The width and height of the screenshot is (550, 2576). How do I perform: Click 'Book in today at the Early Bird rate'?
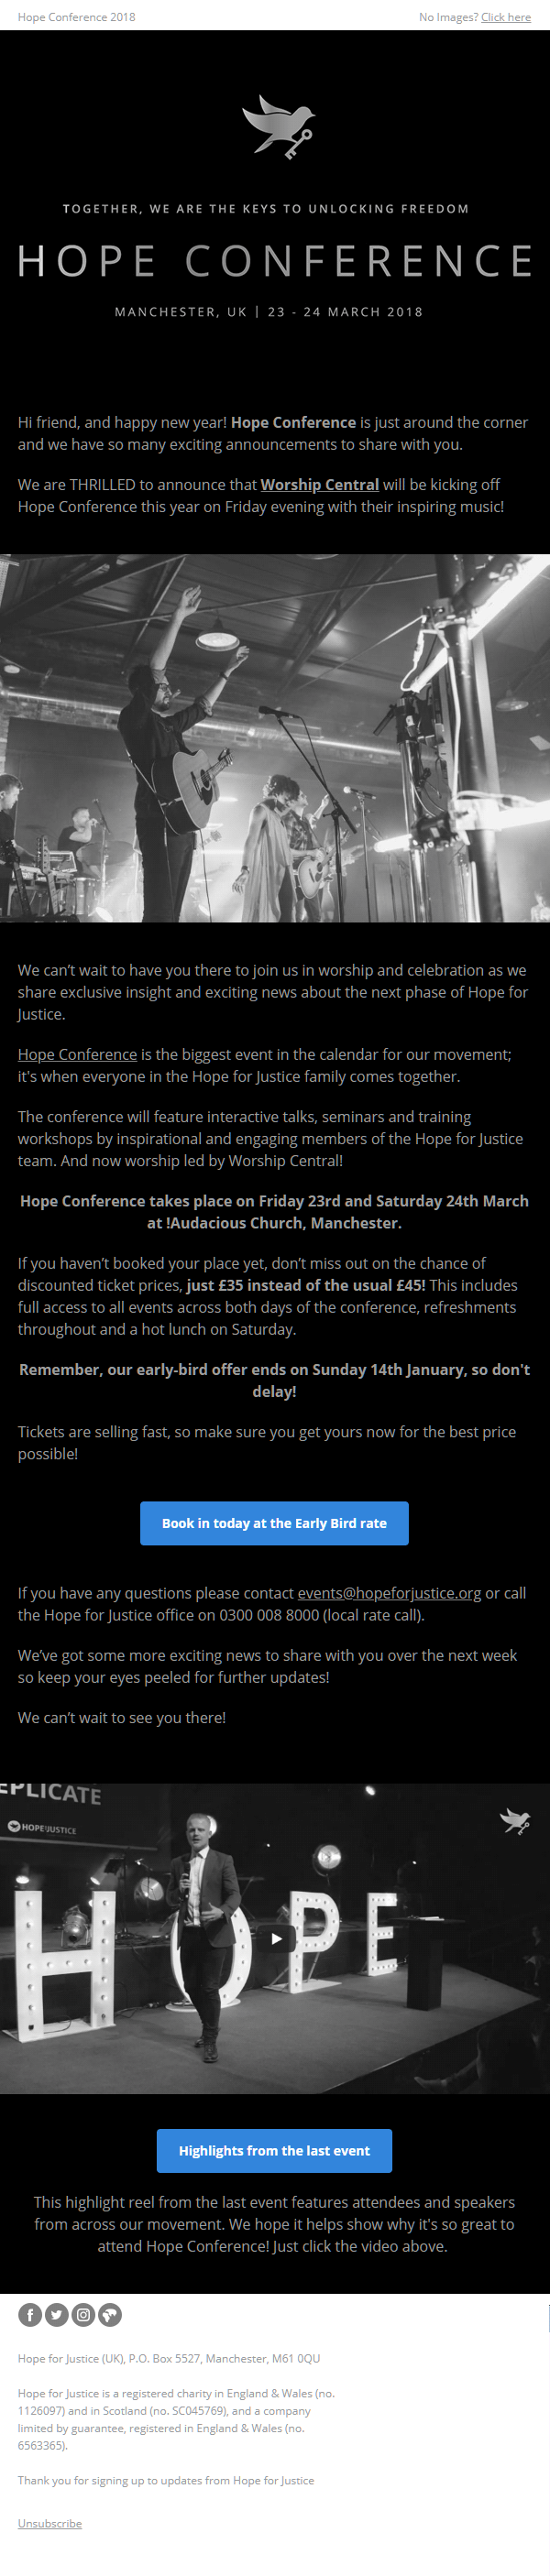[274, 1523]
